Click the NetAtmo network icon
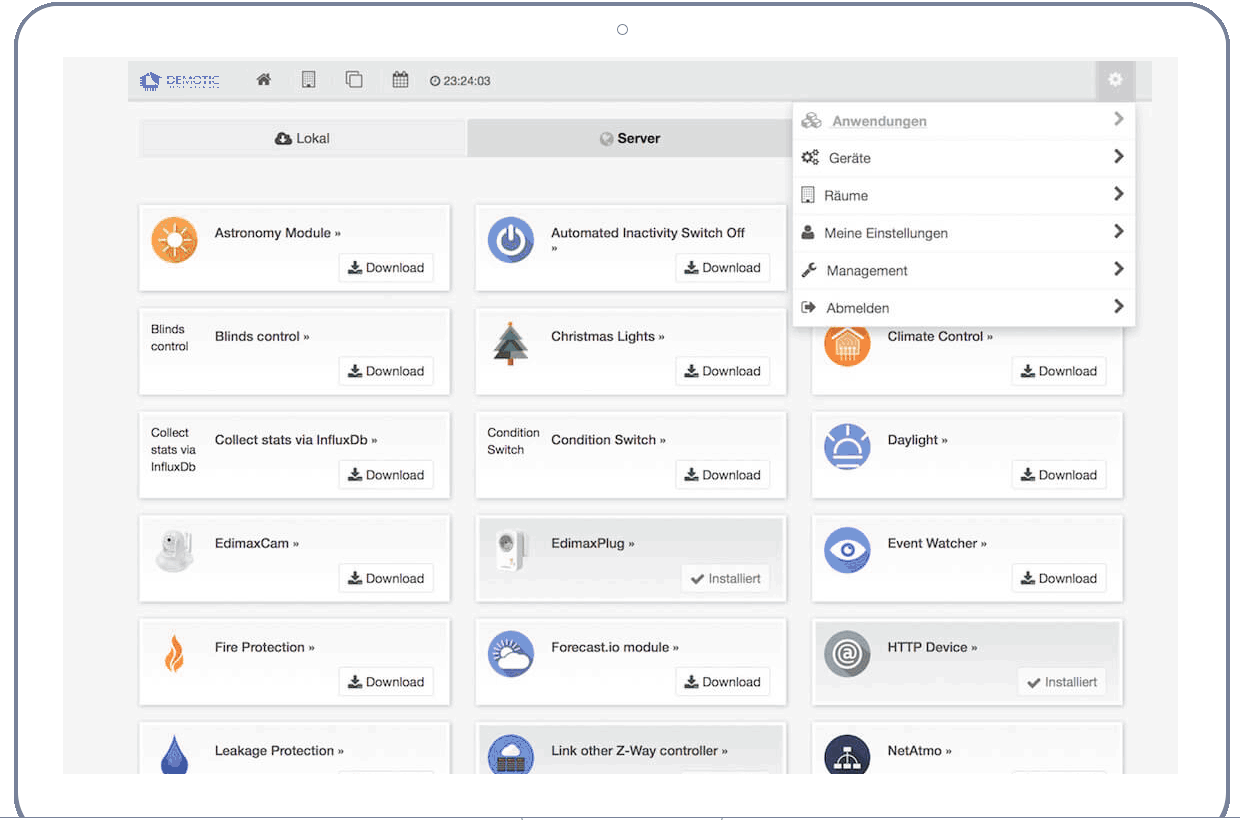The width and height of the screenshot is (1240, 820). 847,754
